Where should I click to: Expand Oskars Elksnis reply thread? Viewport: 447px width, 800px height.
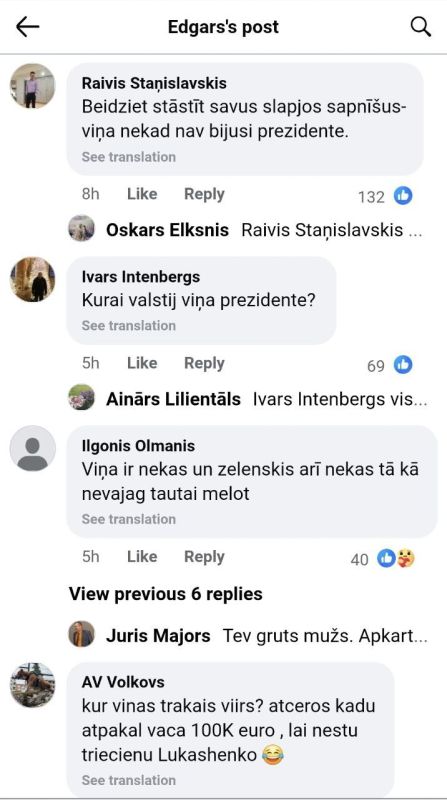click(x=246, y=230)
